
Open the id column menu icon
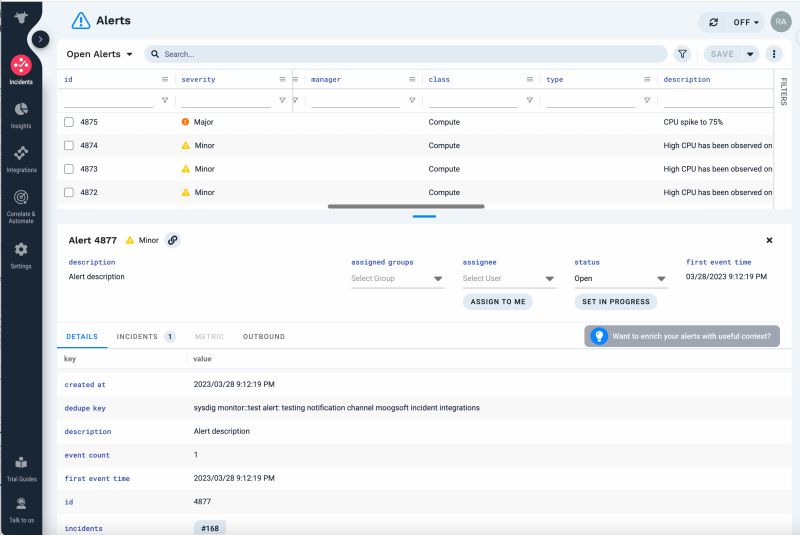point(165,80)
